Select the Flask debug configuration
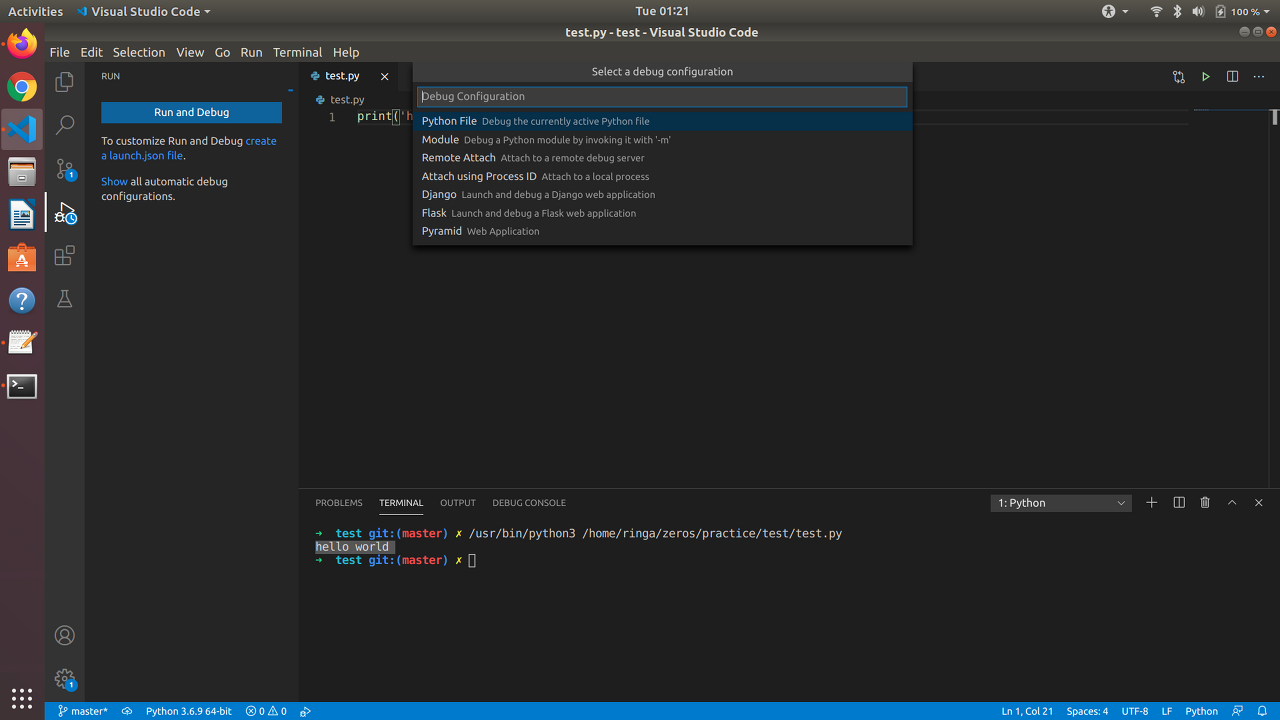 pyautogui.click(x=662, y=213)
